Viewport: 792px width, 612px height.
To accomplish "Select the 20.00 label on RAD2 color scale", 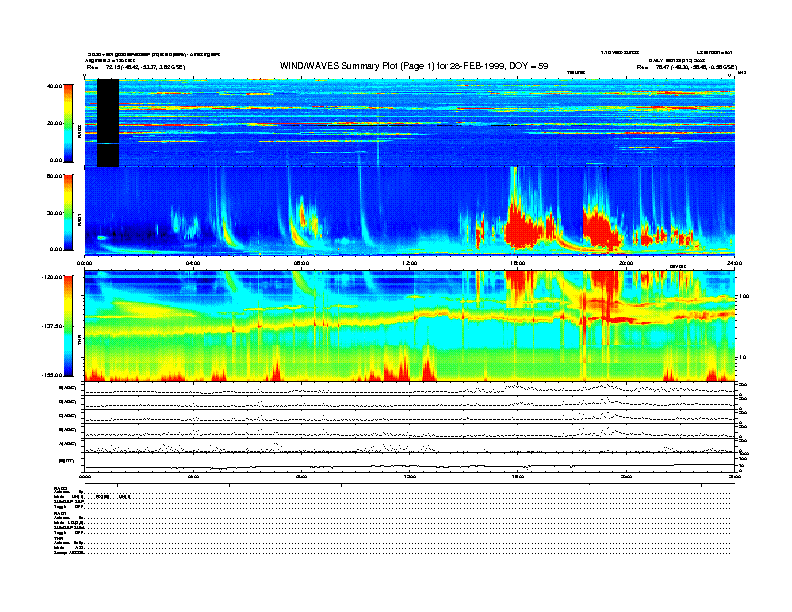I will point(54,123).
